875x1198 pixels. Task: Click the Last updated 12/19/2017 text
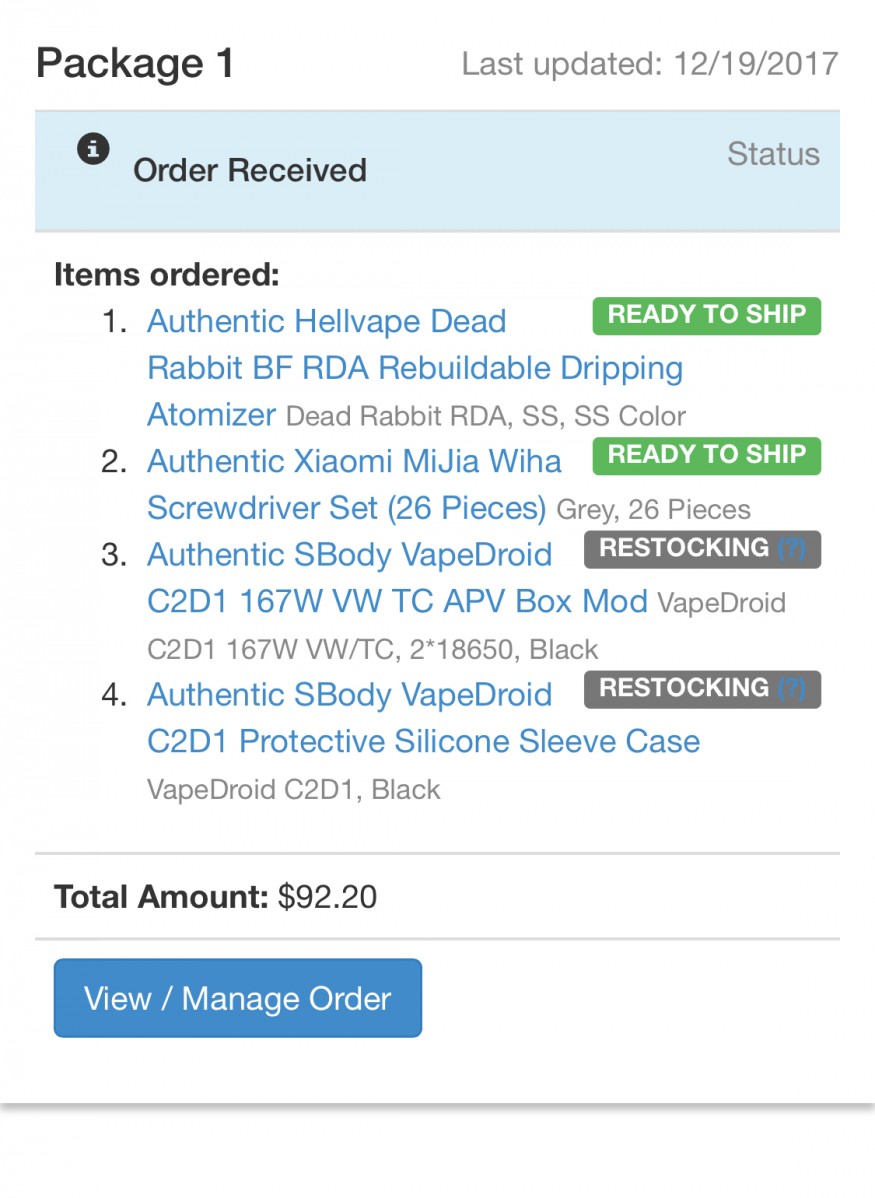pos(649,65)
